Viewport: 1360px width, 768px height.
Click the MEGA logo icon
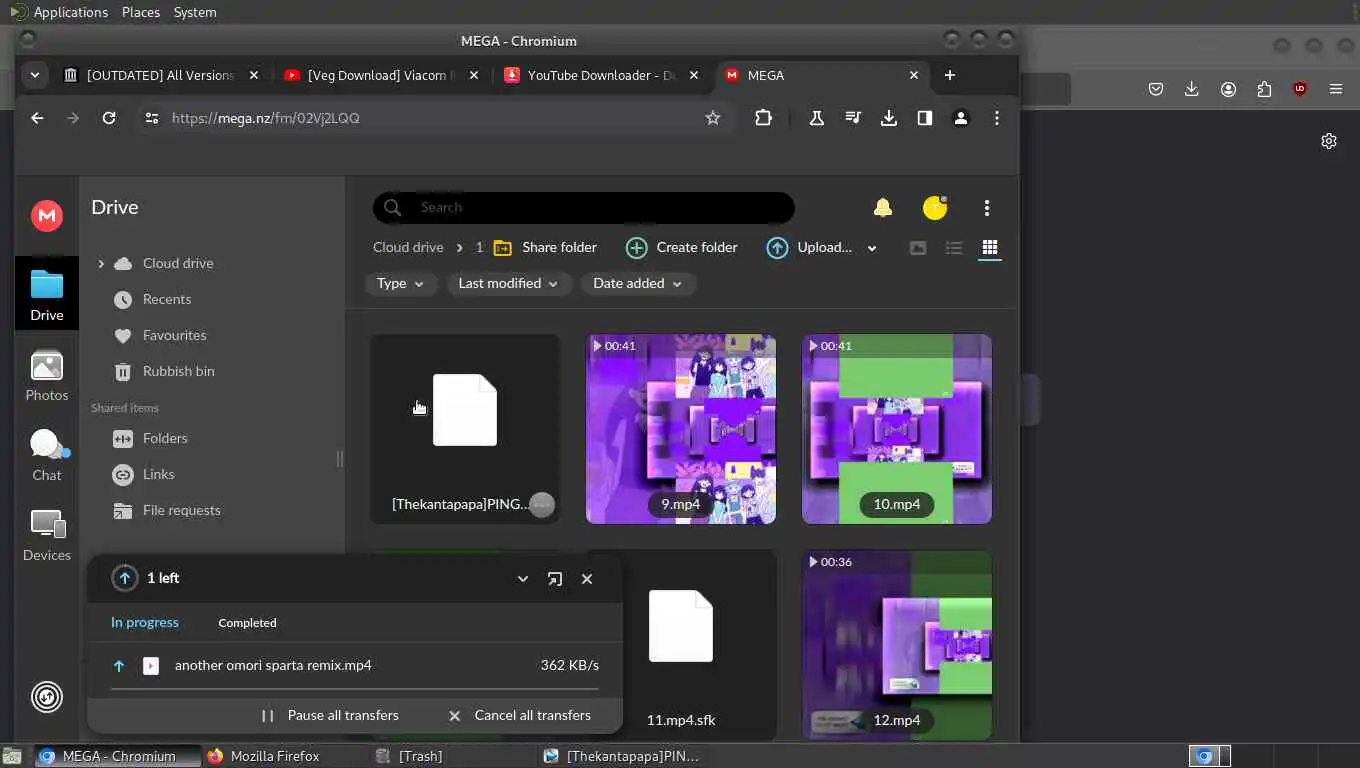coord(47,216)
